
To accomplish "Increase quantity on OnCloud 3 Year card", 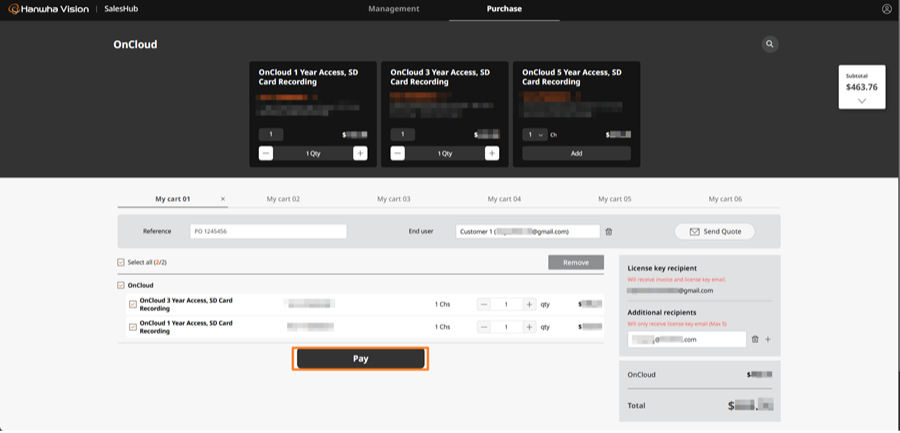I will pyautogui.click(x=492, y=153).
